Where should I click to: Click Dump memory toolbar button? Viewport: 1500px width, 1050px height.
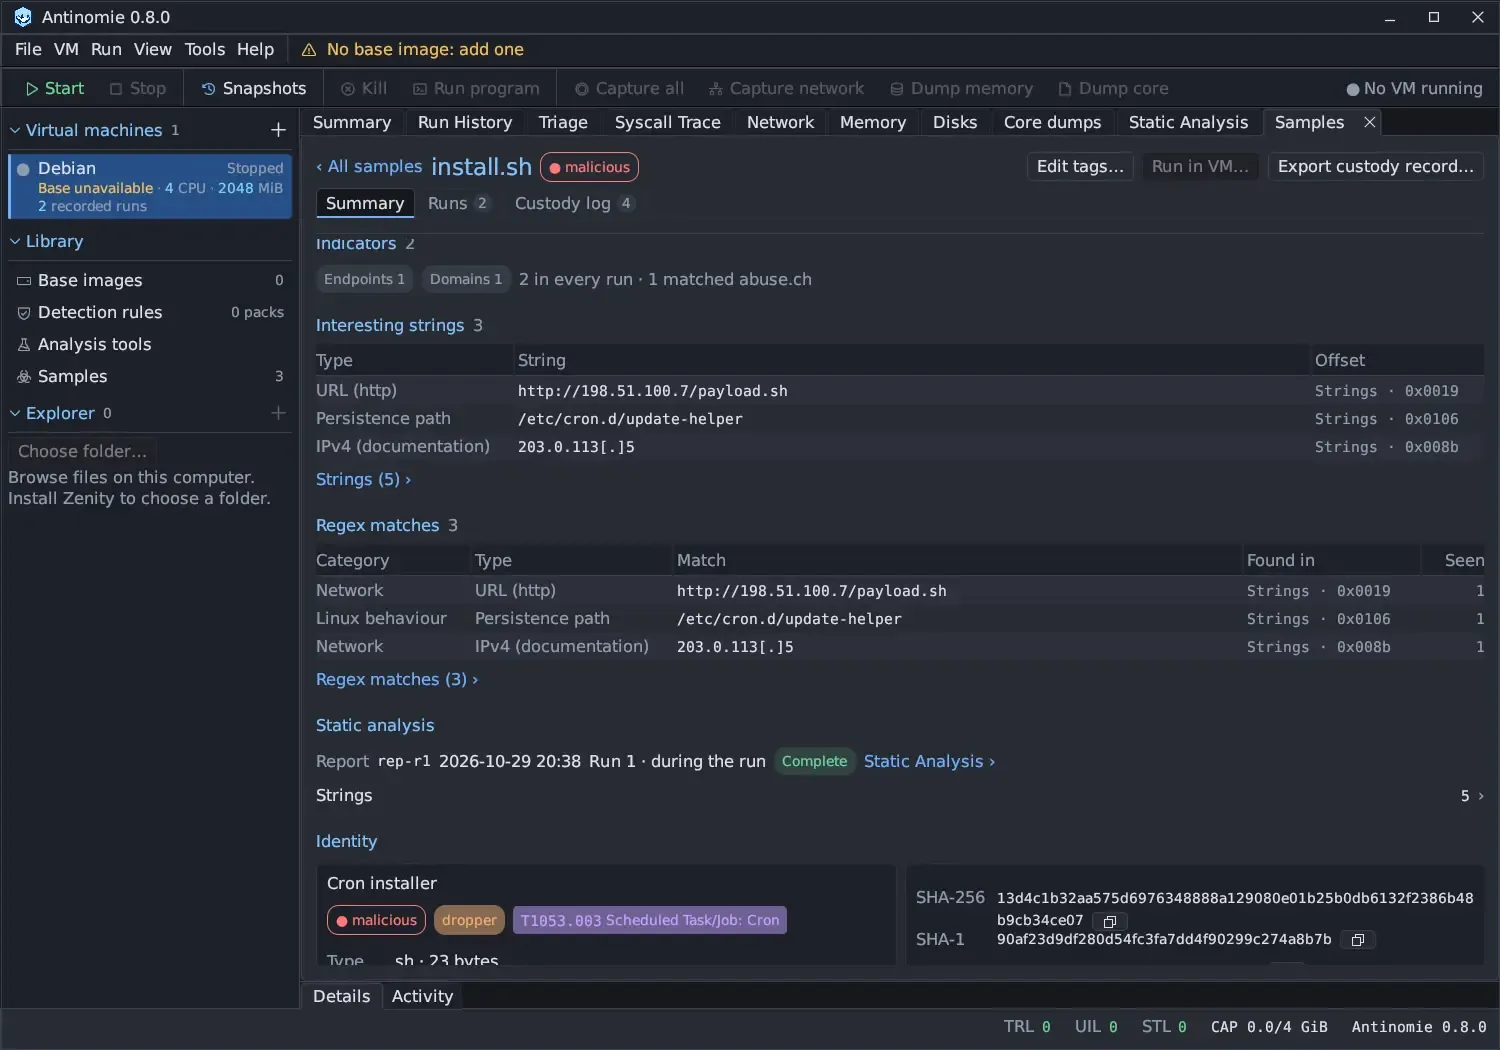click(961, 89)
